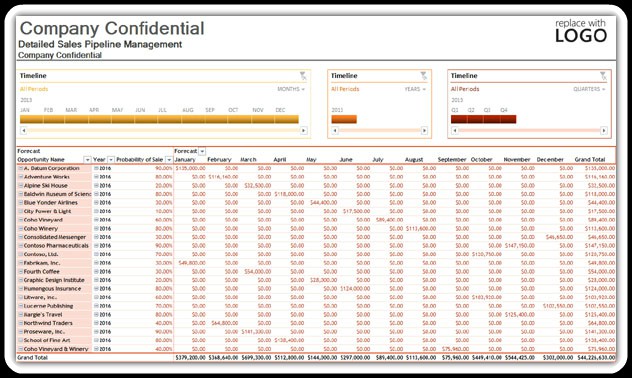This screenshot has width=632, height=378.
Task: Open the Year column filter dropdown
Action: point(111,160)
